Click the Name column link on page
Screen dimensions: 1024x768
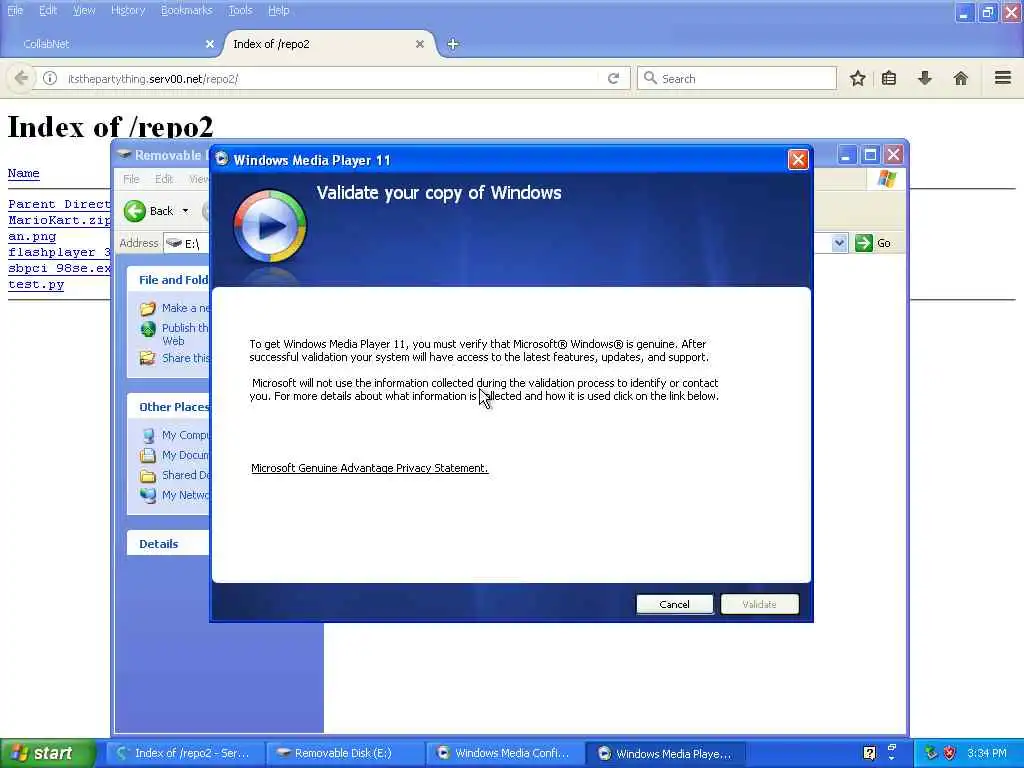tap(24, 173)
